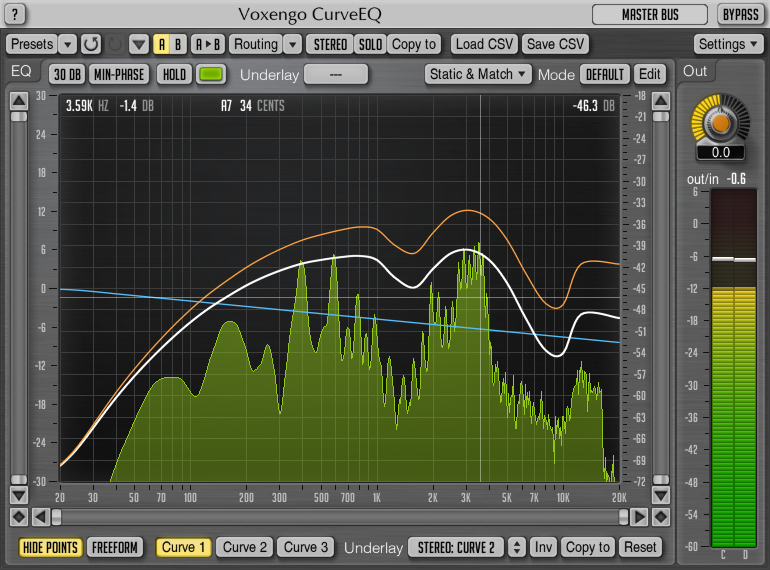The width and height of the screenshot is (770, 570).
Task: Open the Settings dropdown
Action: point(728,44)
